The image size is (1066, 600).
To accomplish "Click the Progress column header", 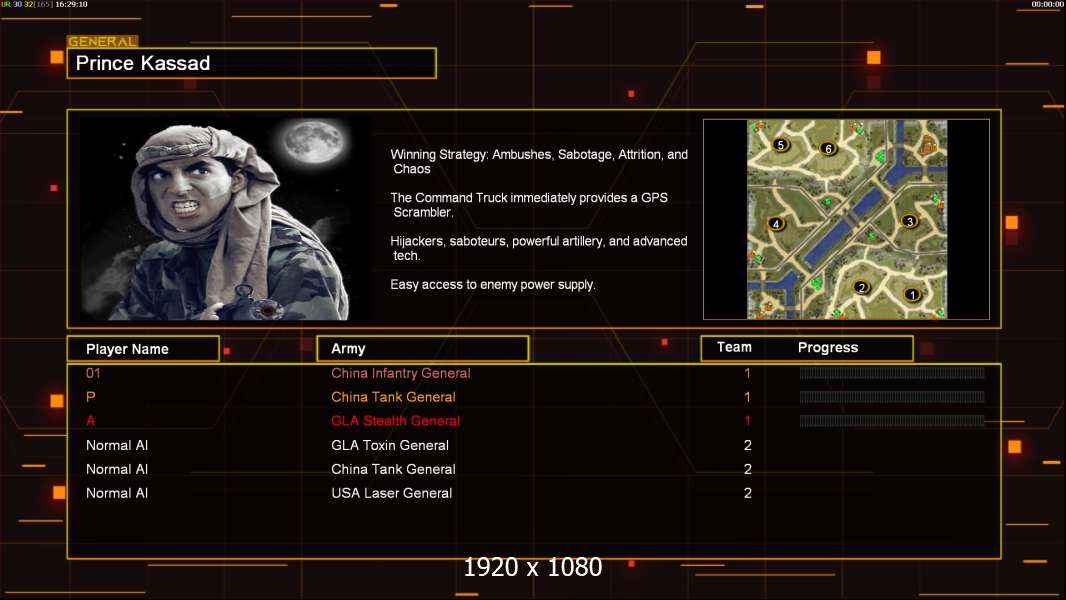I will pos(827,347).
